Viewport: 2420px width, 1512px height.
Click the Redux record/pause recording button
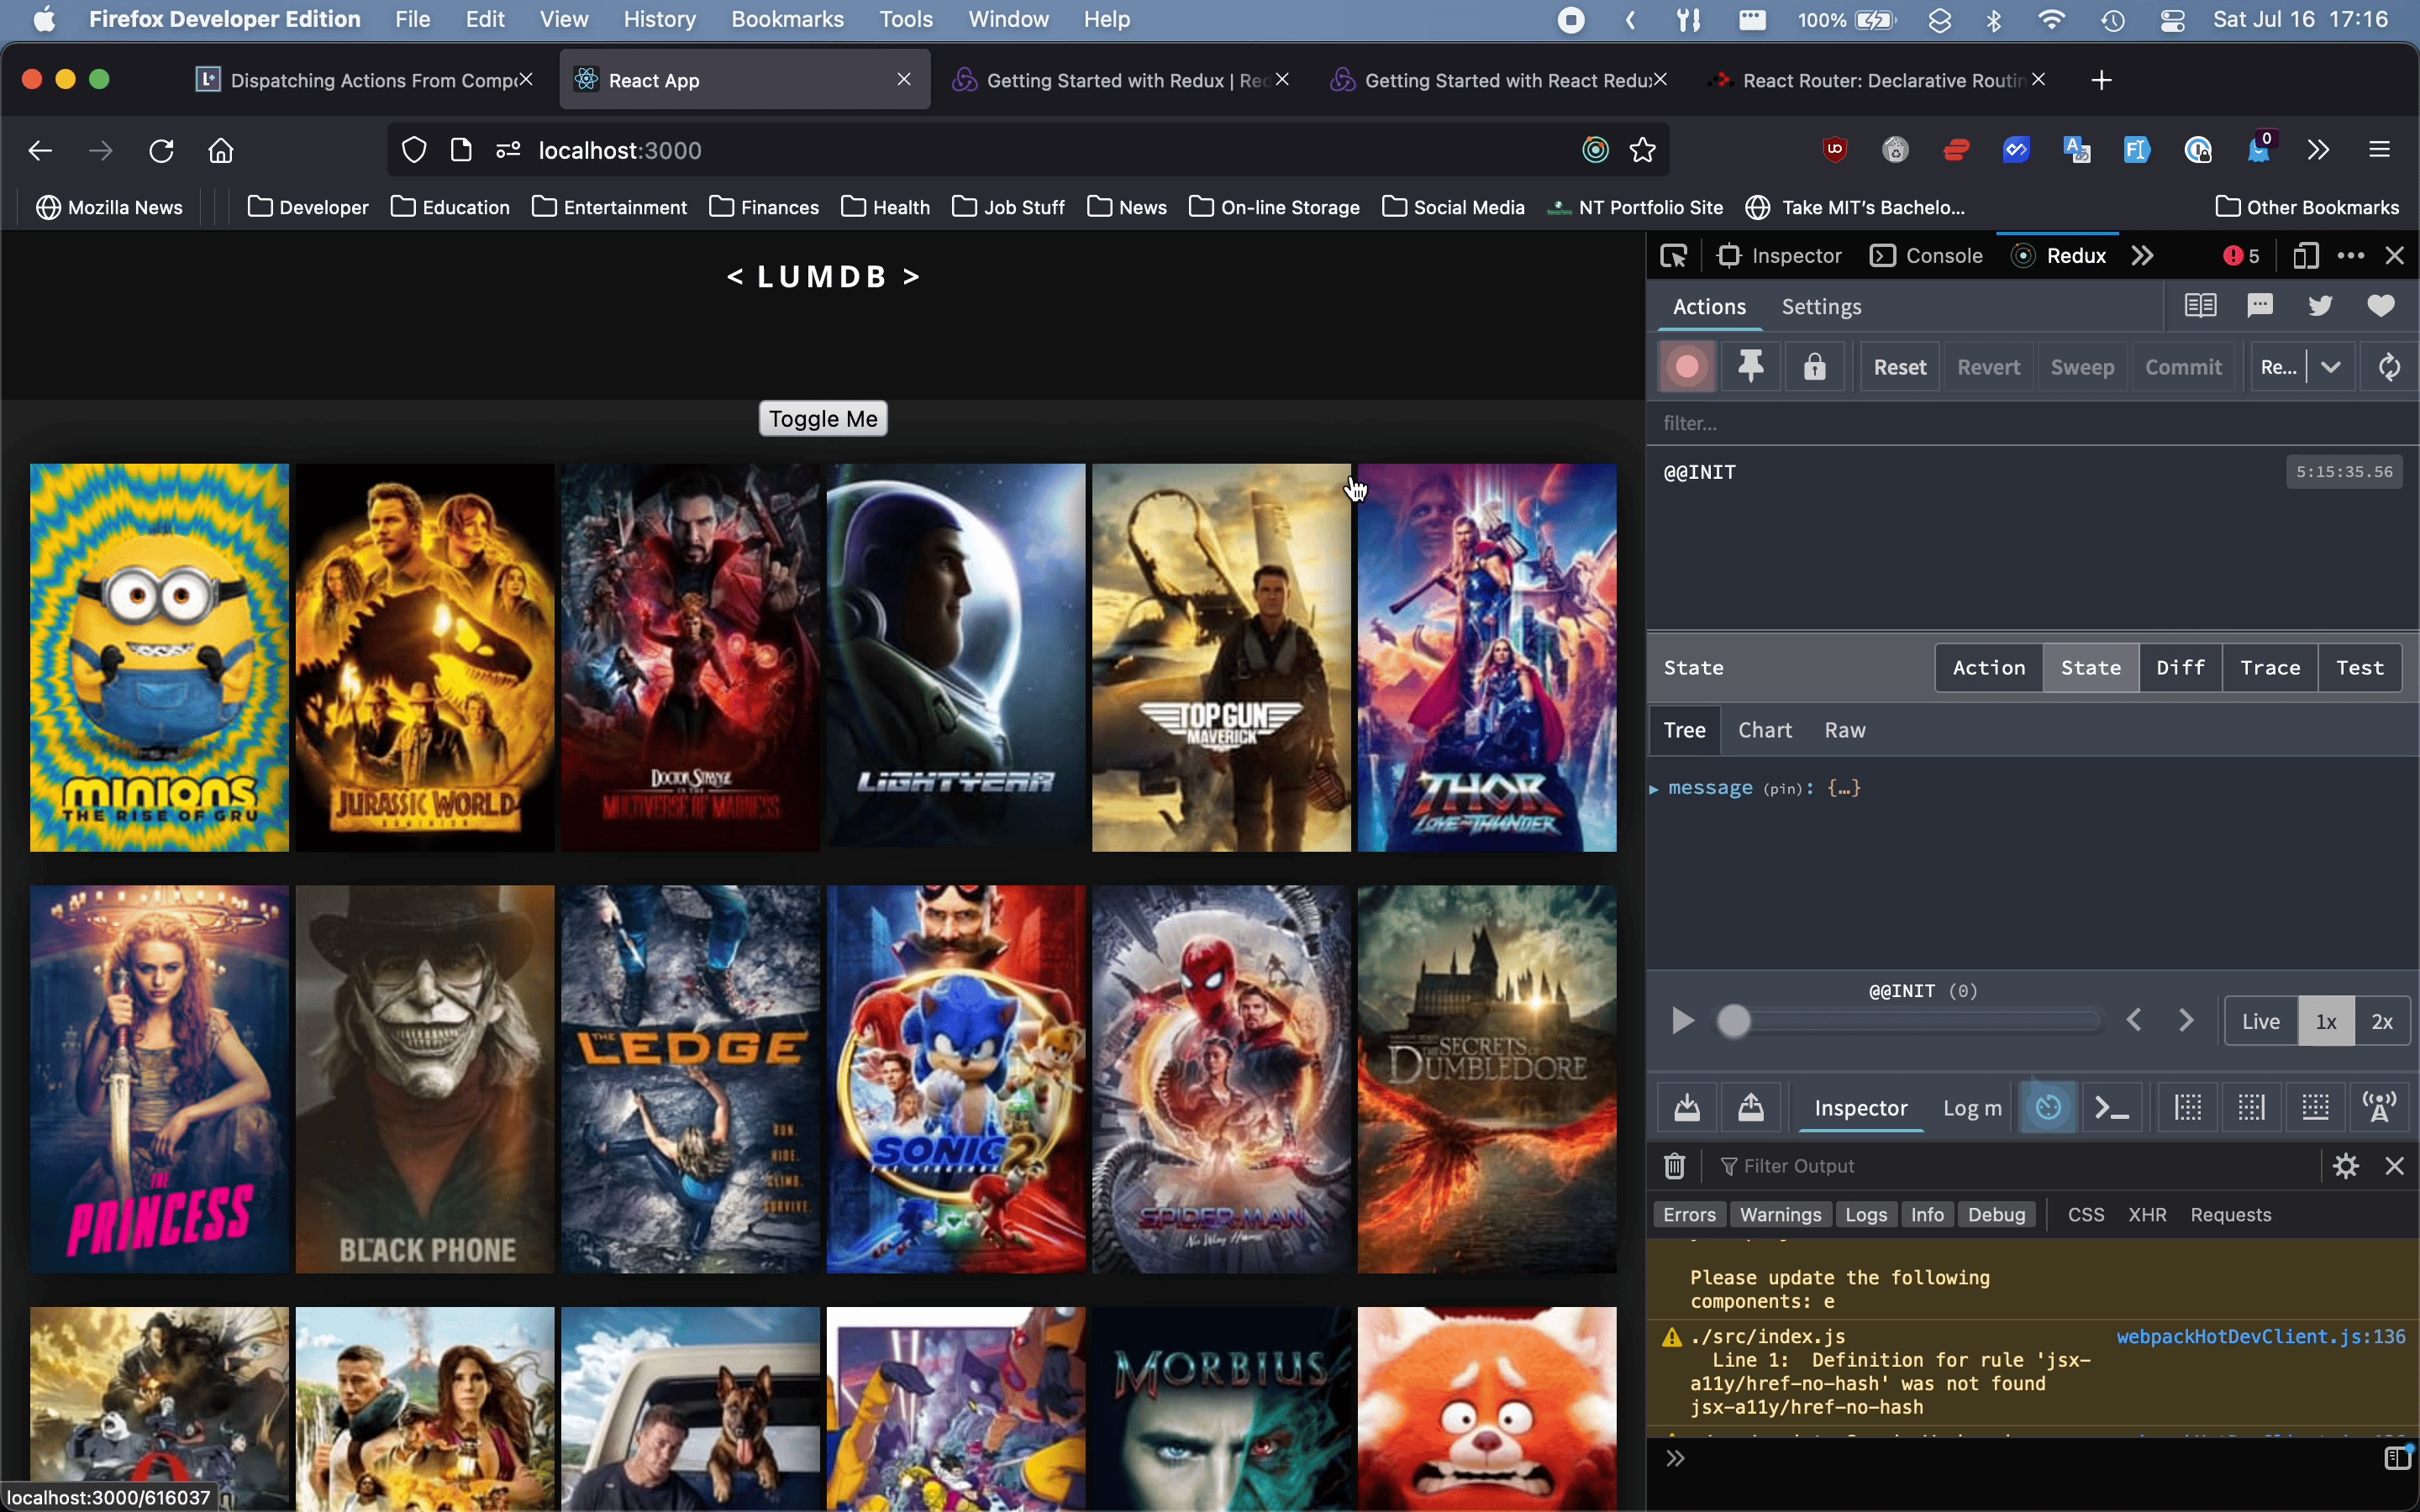[1687, 367]
